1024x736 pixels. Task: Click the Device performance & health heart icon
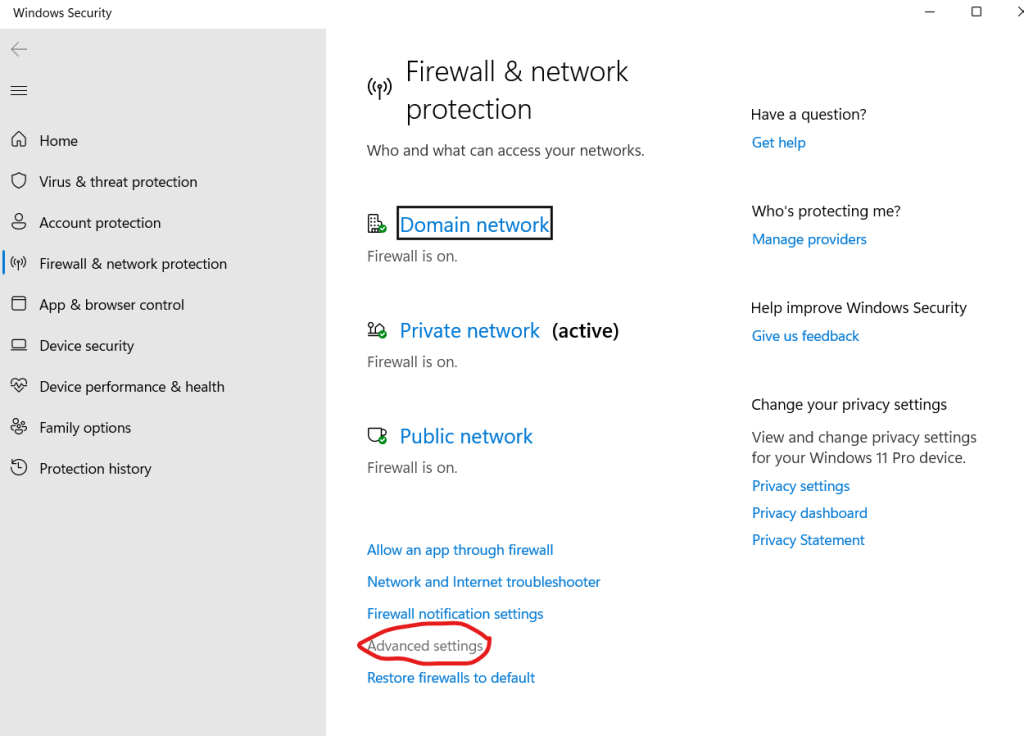[x=18, y=386]
